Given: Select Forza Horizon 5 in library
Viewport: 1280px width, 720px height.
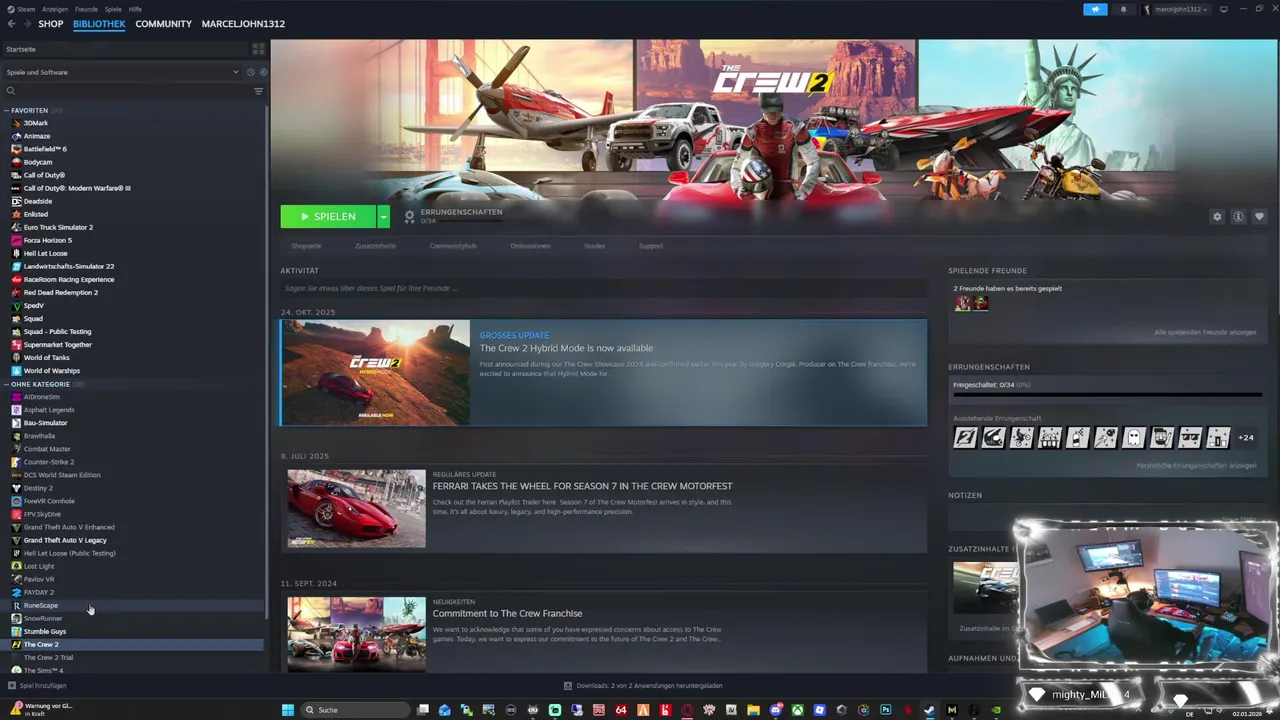Looking at the screenshot, I should tap(47, 240).
